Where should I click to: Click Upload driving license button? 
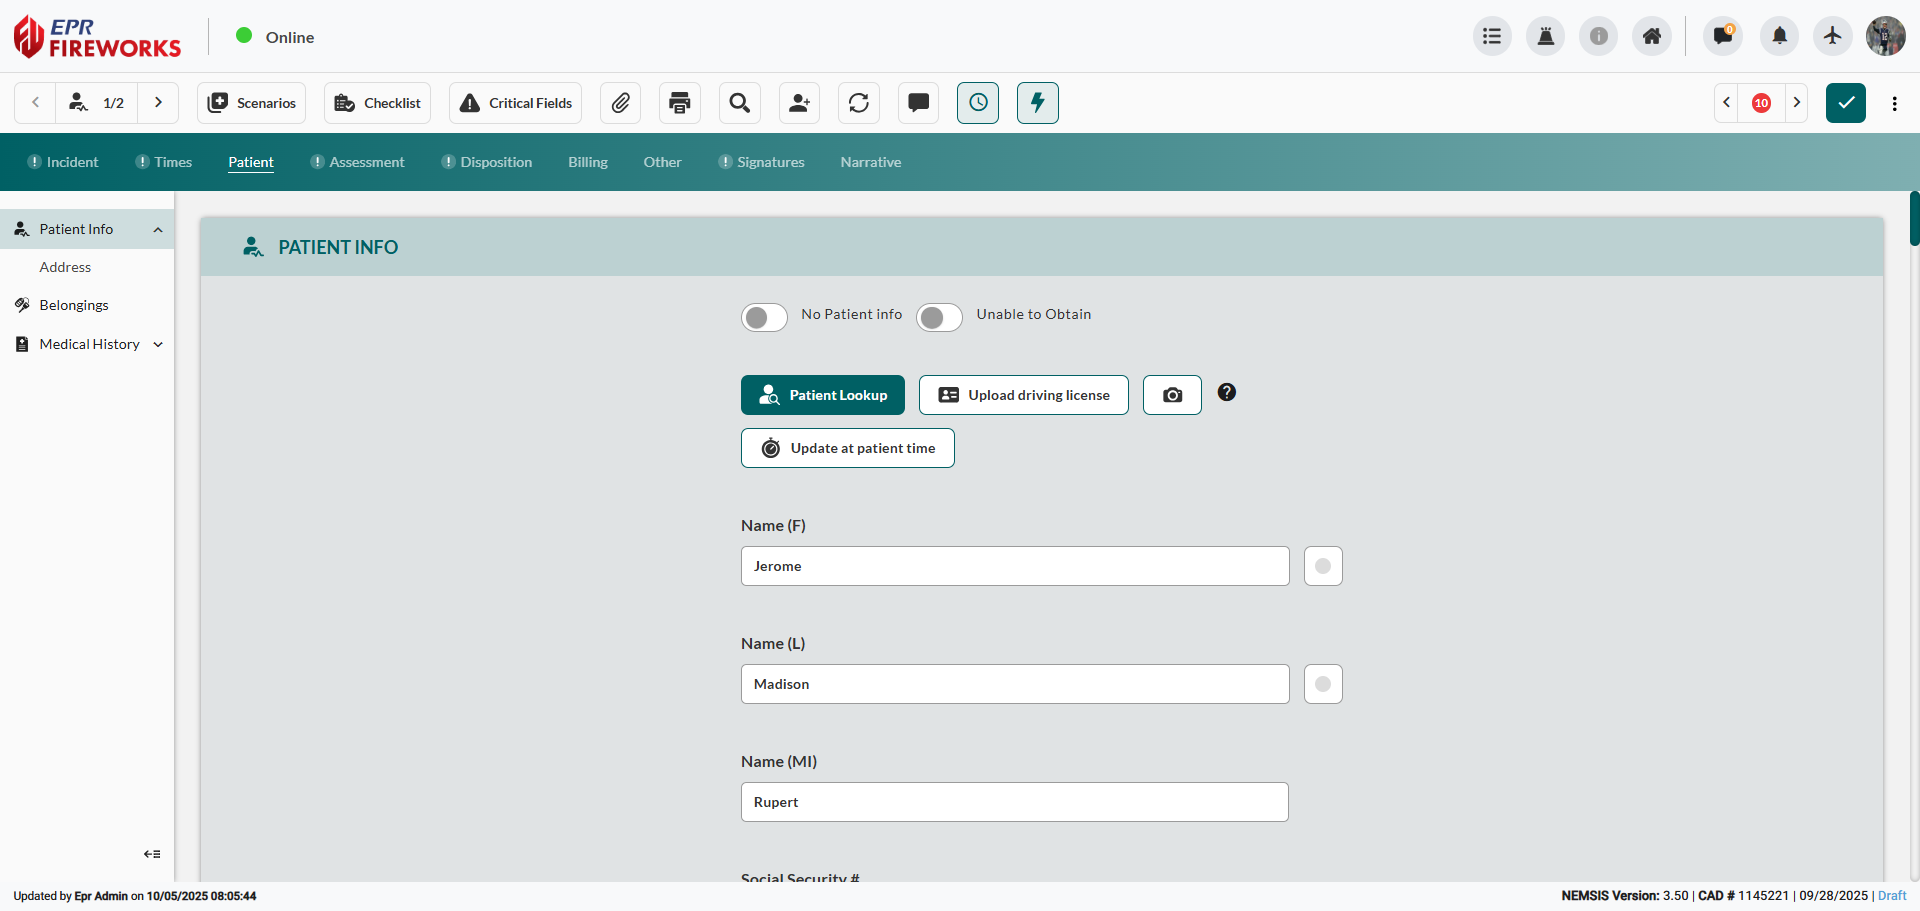[x=1023, y=395]
